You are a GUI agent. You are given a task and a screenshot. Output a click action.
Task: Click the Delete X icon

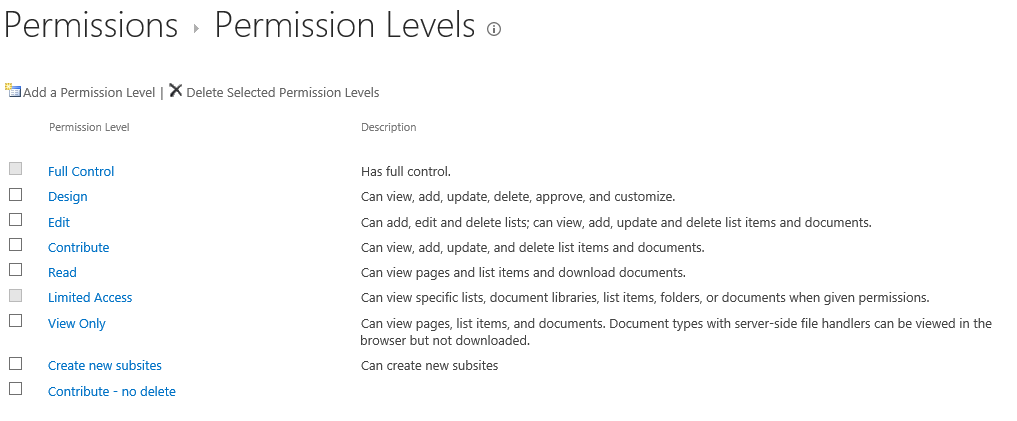point(176,91)
